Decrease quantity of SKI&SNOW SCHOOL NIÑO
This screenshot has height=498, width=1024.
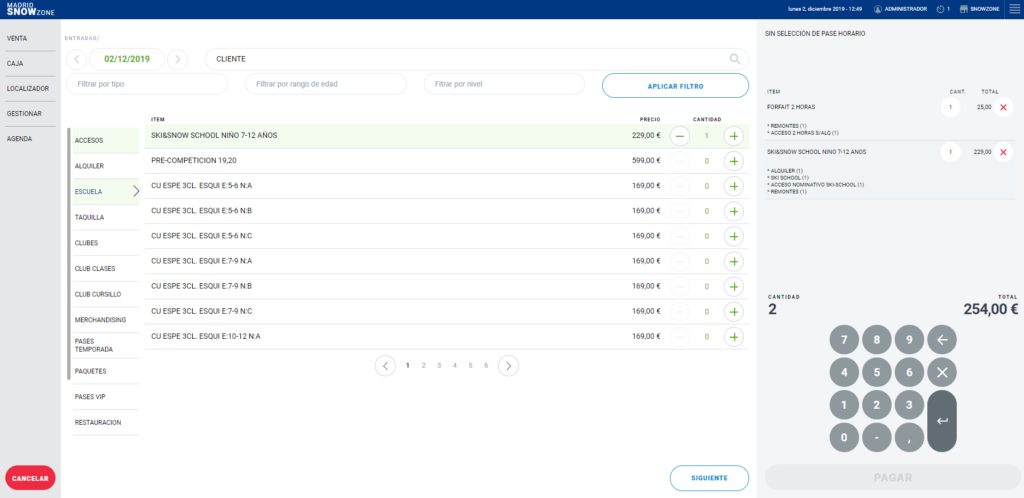(679, 136)
